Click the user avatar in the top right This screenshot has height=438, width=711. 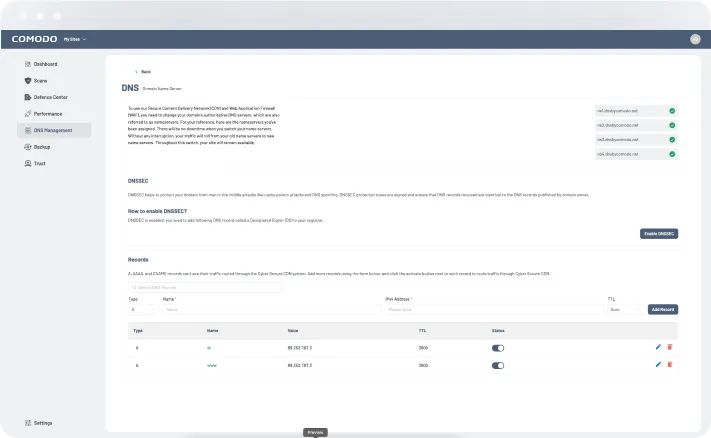coord(695,39)
